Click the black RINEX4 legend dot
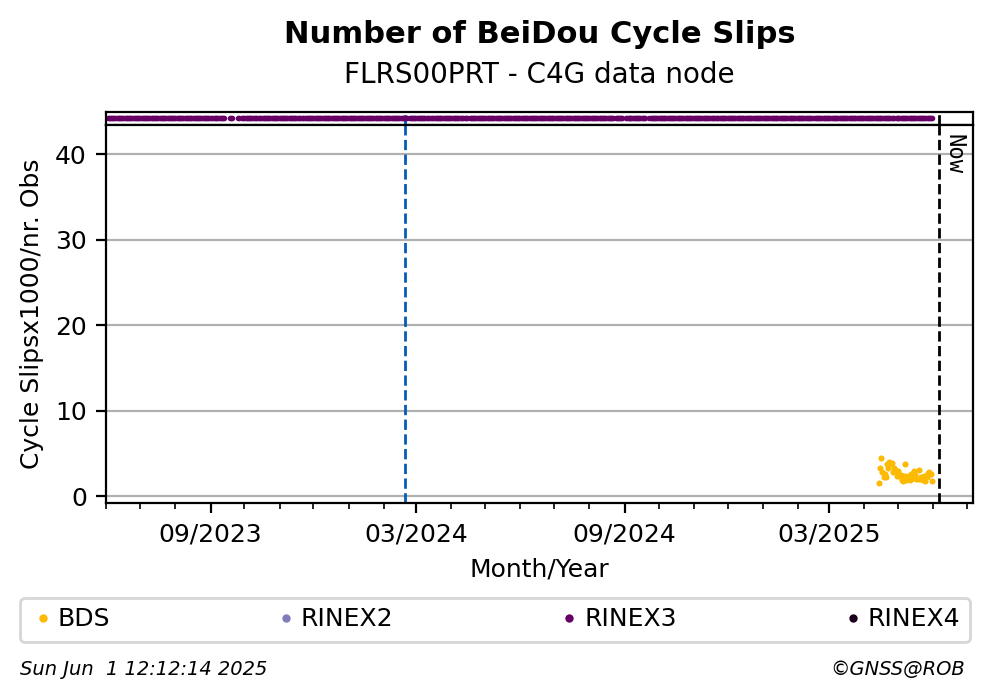Screen dimensions: 993x699 coord(853,619)
